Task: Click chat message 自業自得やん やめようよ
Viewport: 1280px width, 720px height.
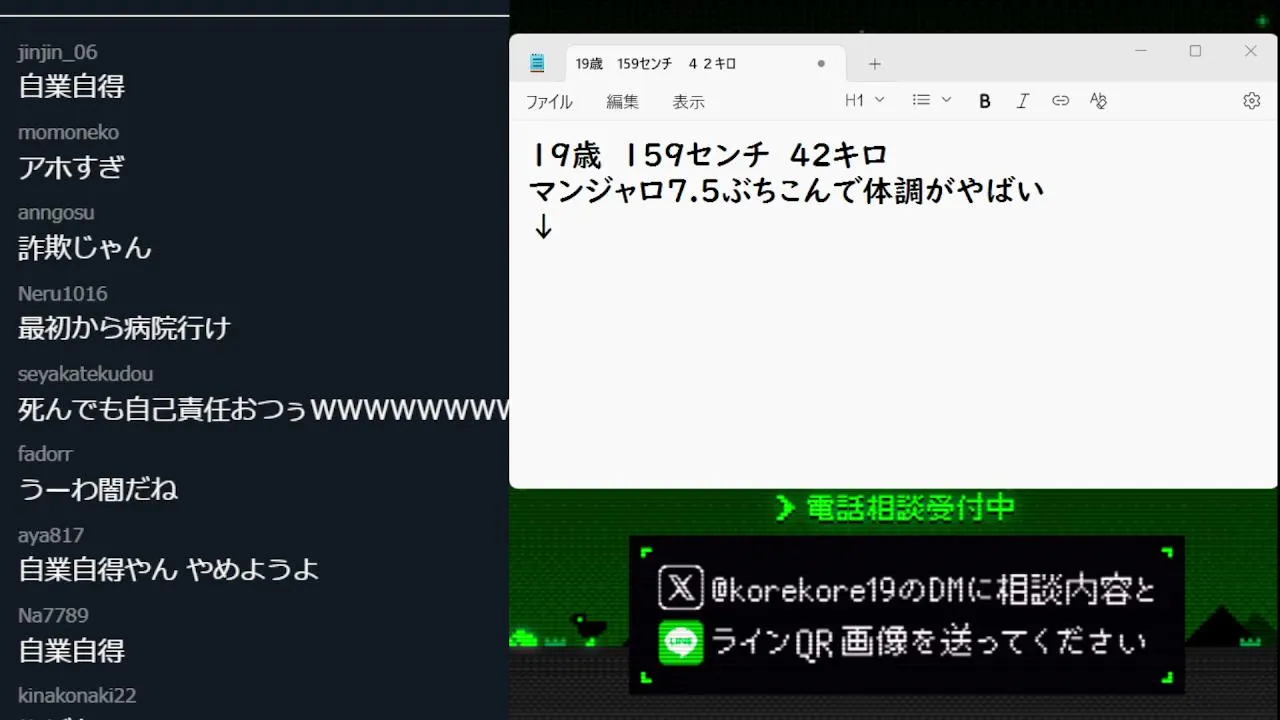Action: 169,570
